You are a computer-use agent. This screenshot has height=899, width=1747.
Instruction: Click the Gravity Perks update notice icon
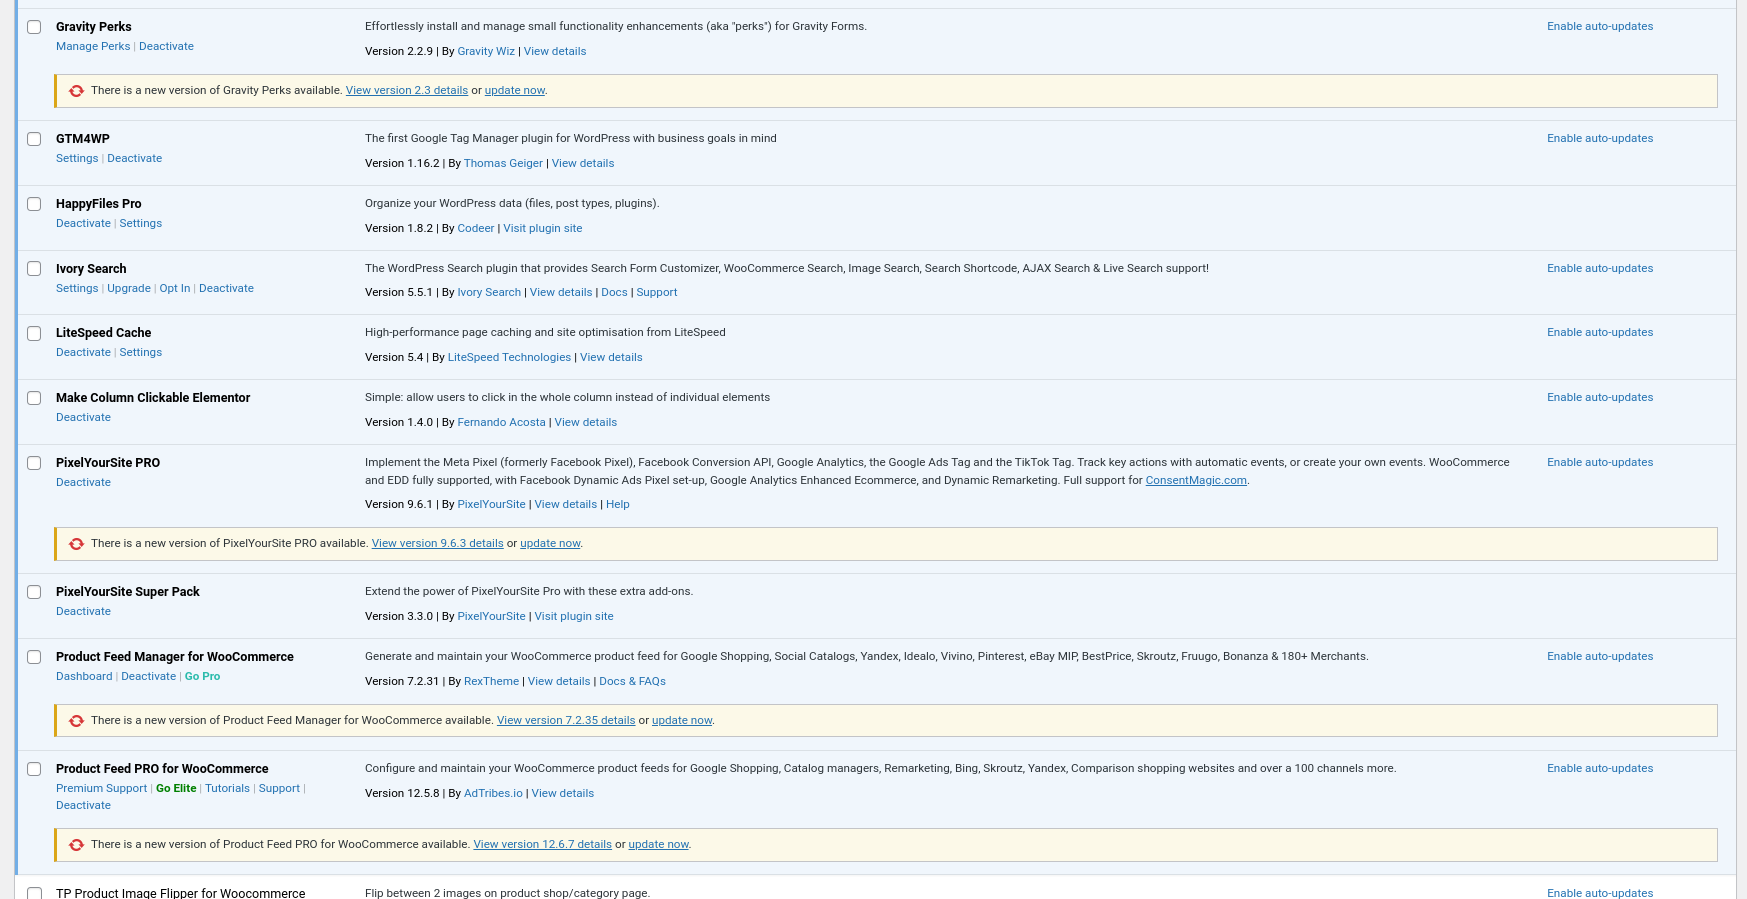[76, 91]
